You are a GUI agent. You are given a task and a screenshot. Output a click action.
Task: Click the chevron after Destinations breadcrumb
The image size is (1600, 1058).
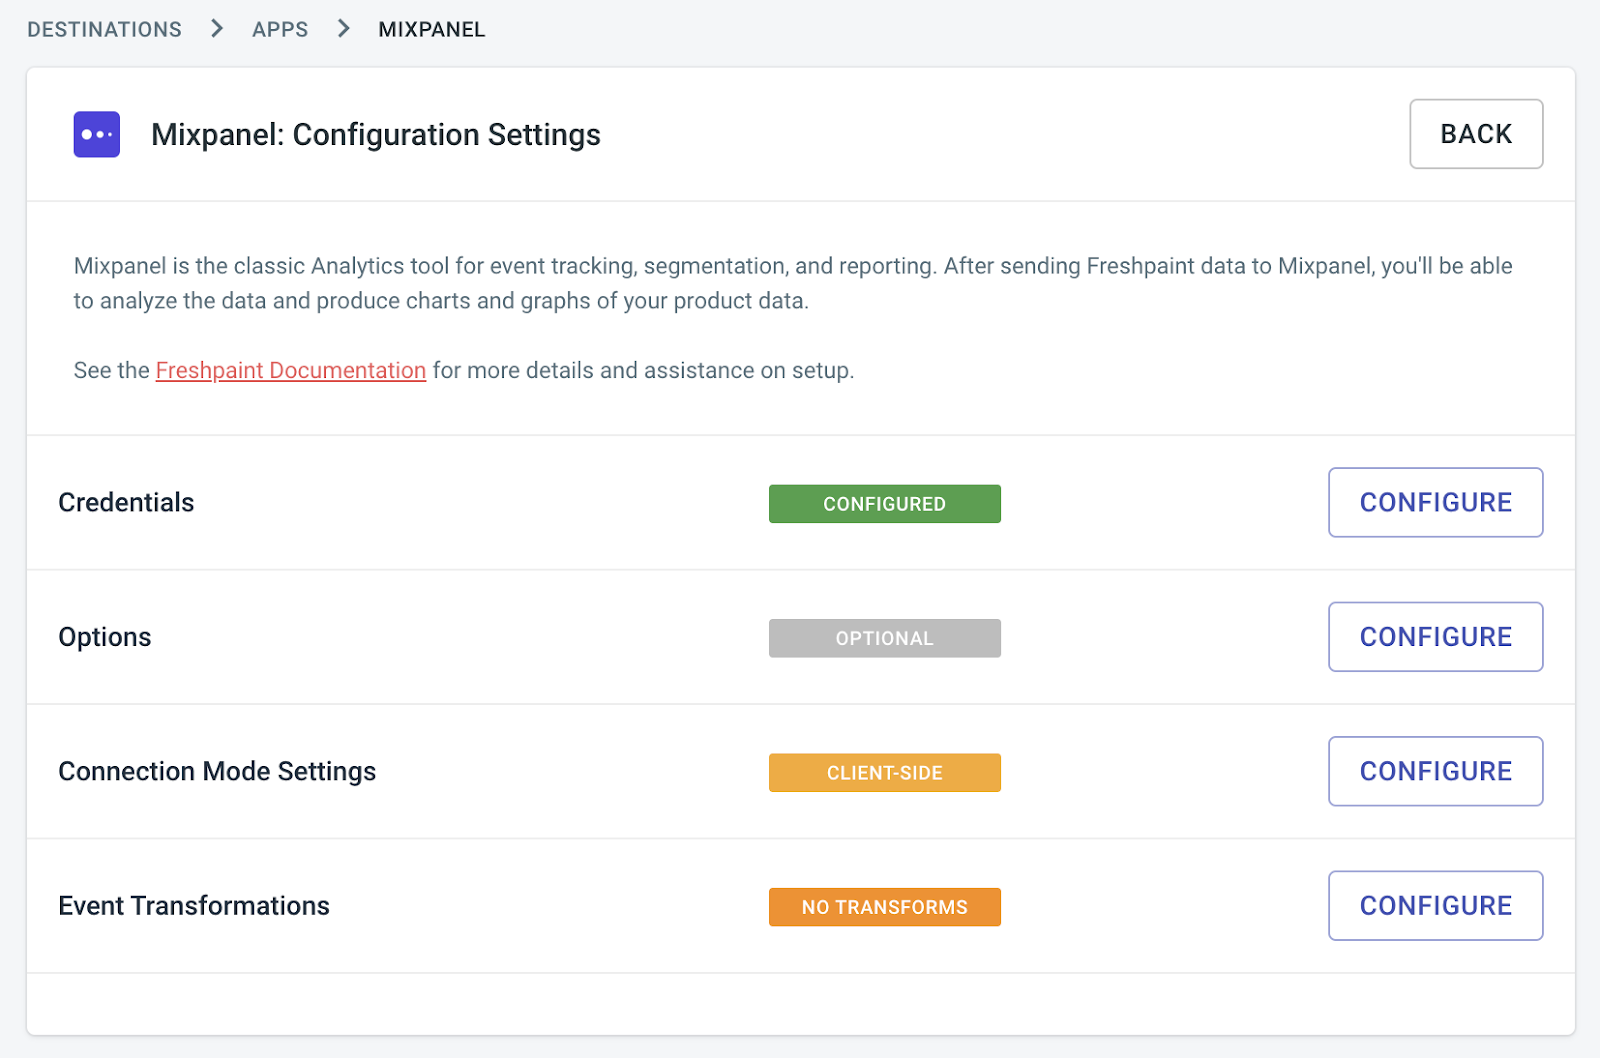click(x=217, y=29)
